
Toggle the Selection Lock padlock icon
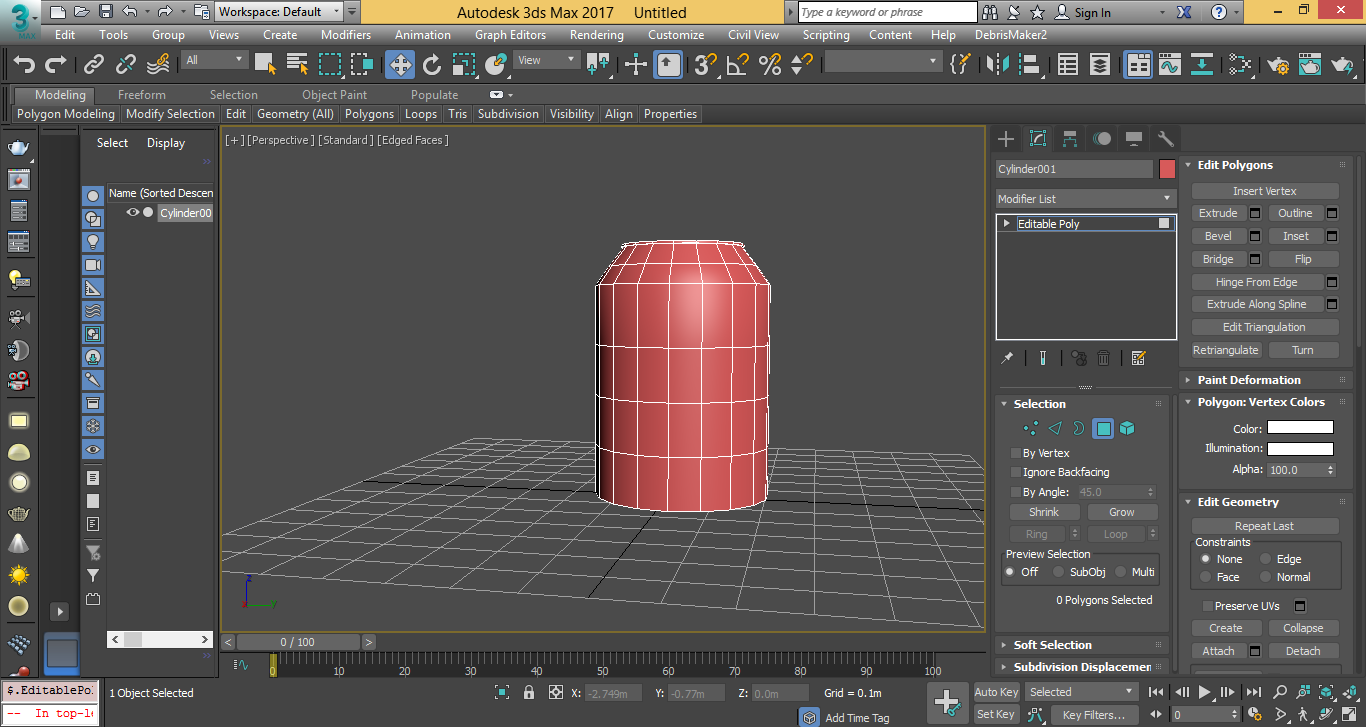click(x=529, y=692)
